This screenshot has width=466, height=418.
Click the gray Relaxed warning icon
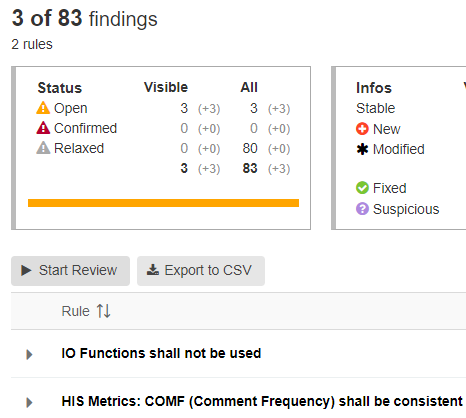pos(43,148)
